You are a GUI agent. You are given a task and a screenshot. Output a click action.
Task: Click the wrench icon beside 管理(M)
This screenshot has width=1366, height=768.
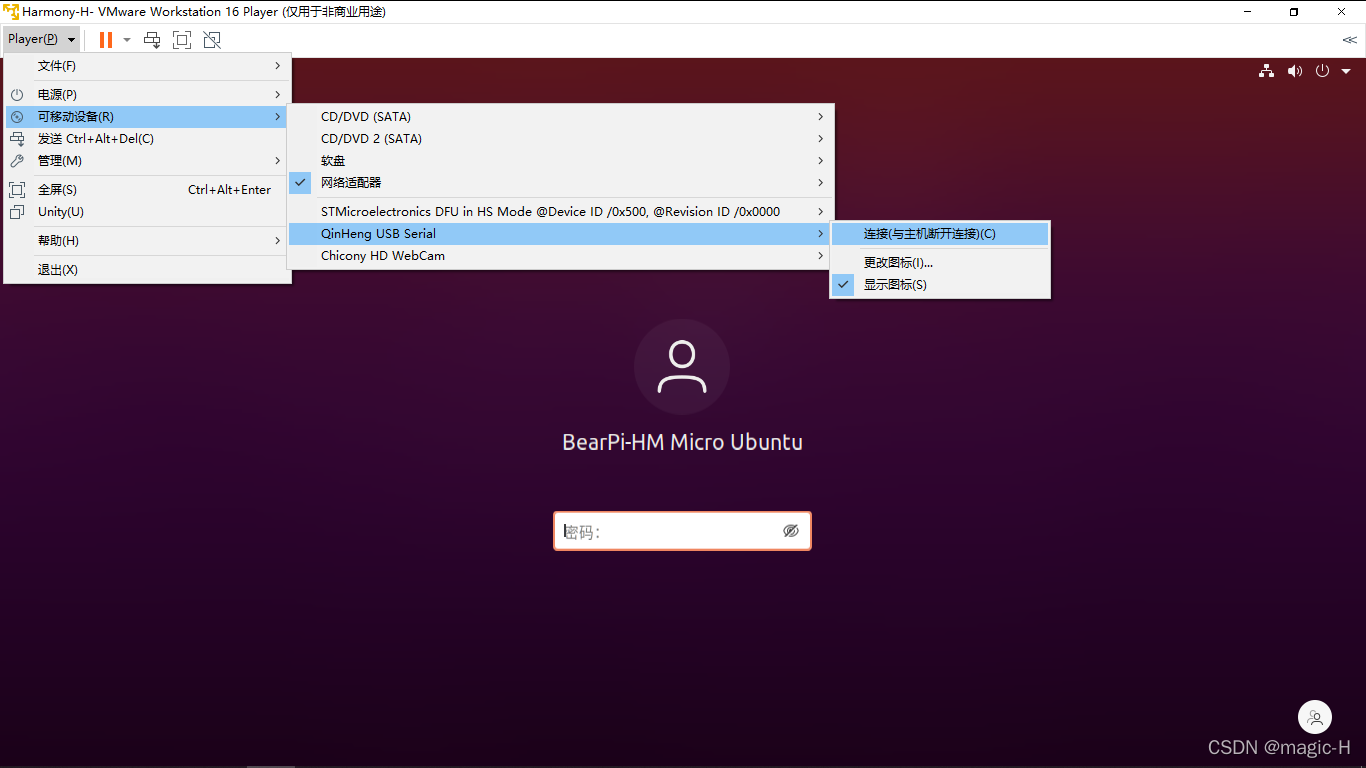click(x=17, y=161)
